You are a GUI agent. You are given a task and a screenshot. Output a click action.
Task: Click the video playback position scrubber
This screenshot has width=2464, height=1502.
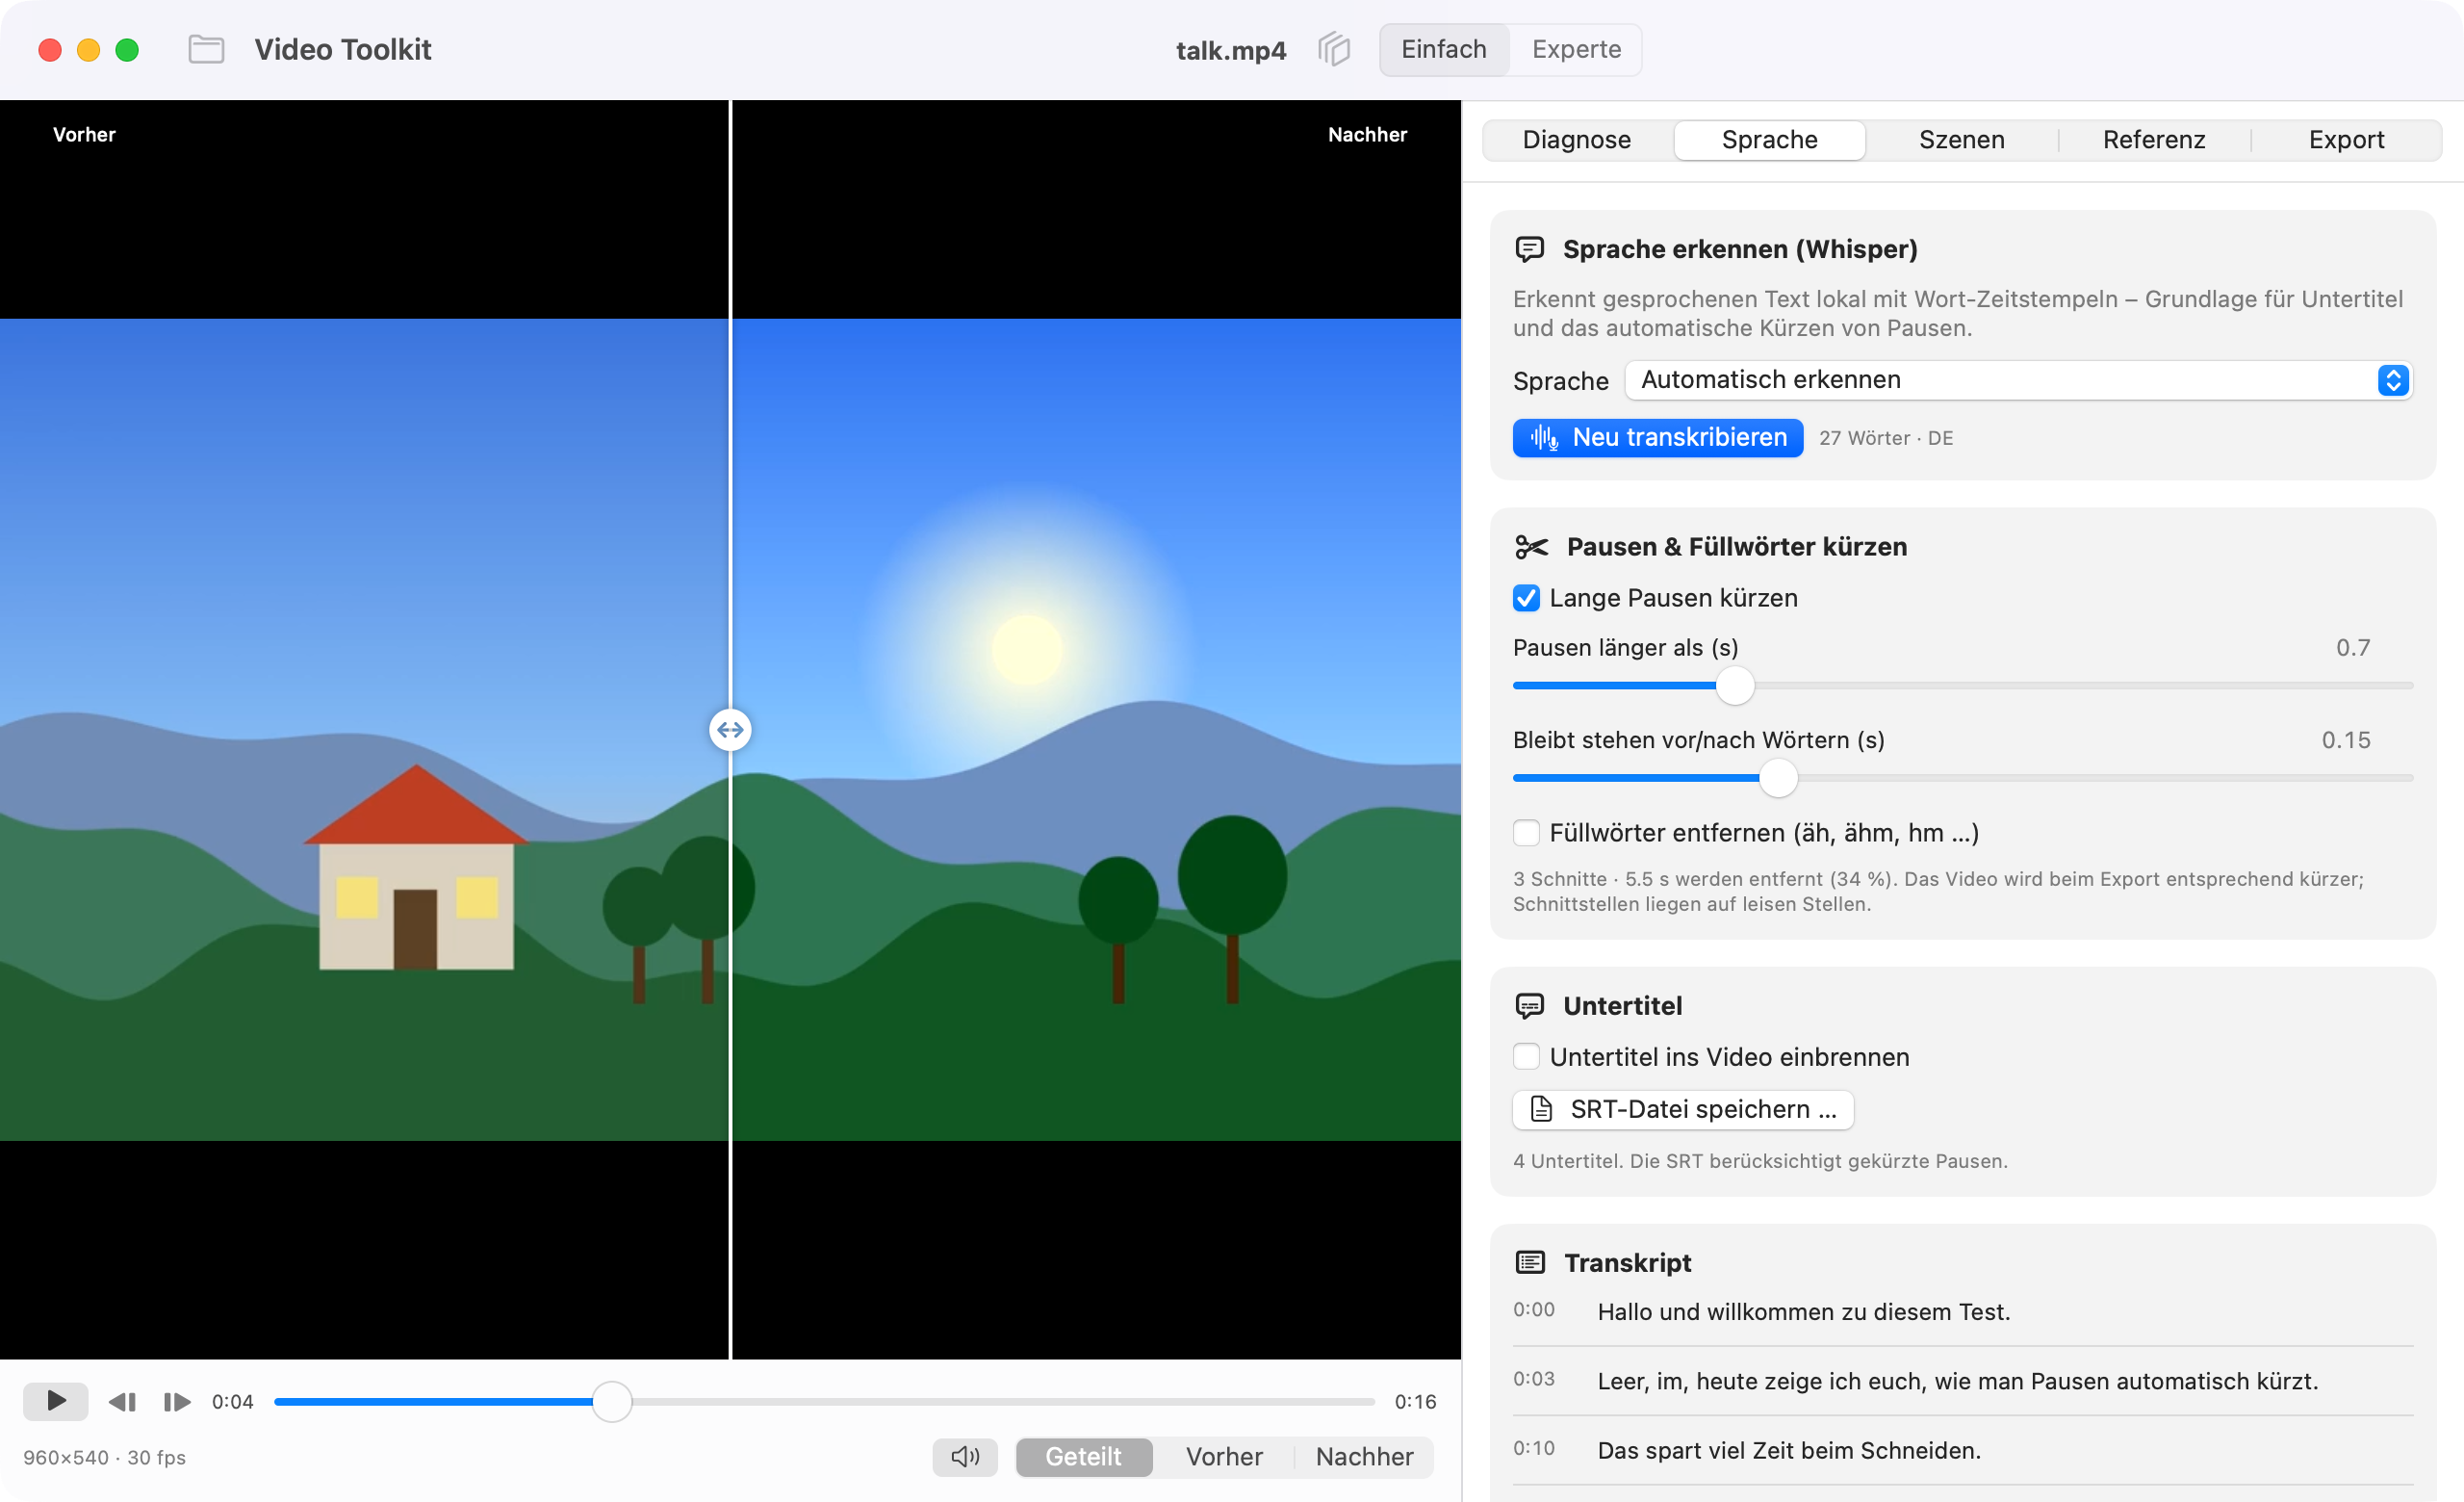[612, 1401]
